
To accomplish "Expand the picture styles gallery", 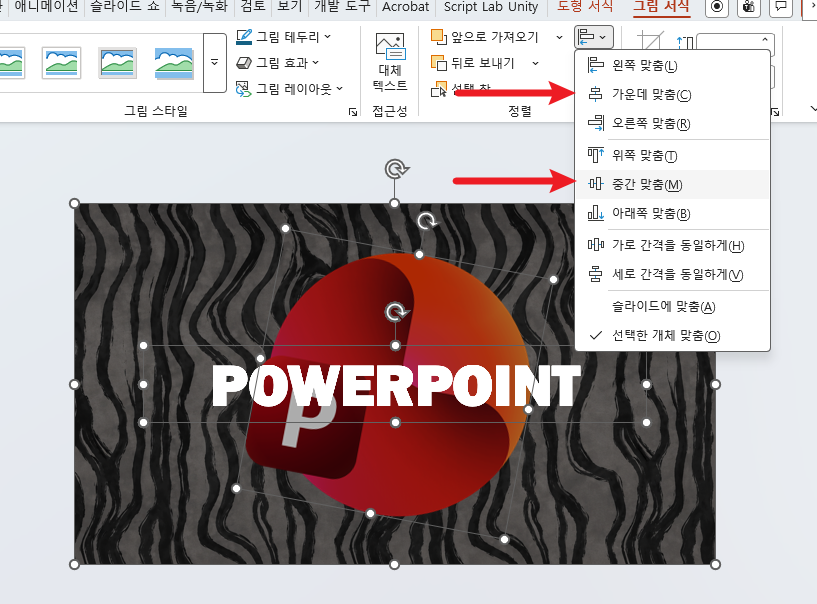I will pyautogui.click(x=215, y=63).
